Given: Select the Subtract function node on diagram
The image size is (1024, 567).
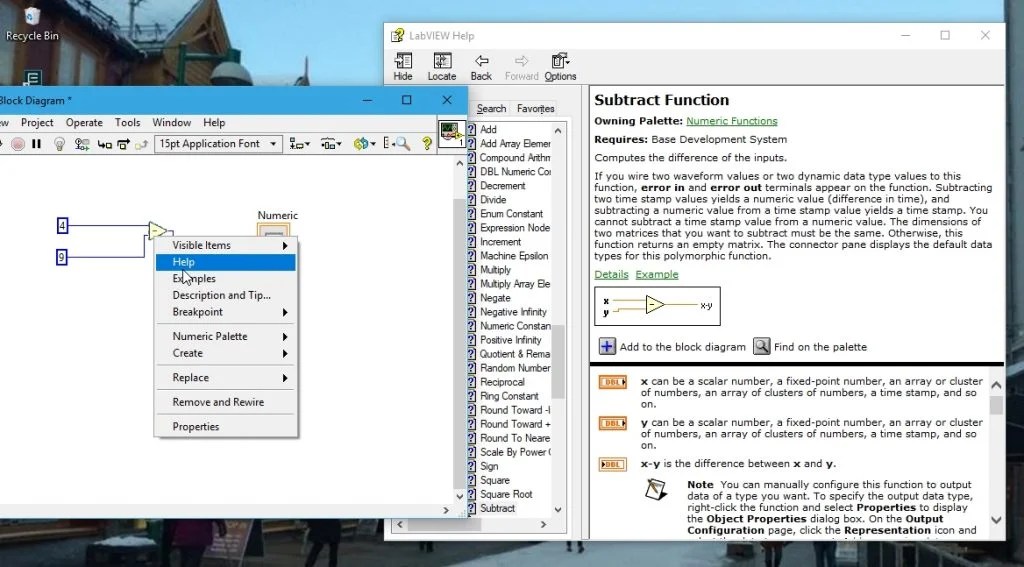Looking at the screenshot, I should tap(158, 230).
